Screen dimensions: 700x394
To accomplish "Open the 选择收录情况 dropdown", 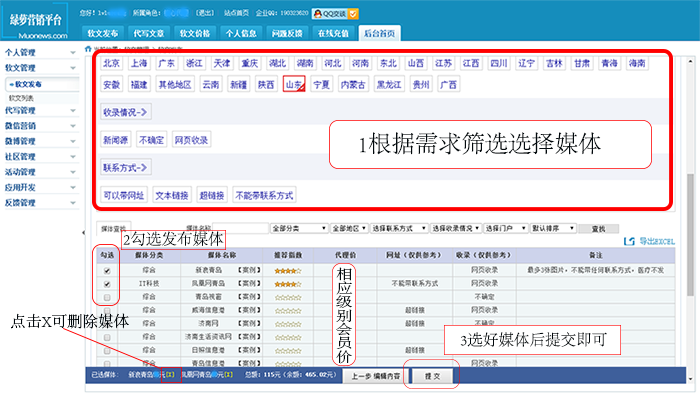I will pos(456,228).
